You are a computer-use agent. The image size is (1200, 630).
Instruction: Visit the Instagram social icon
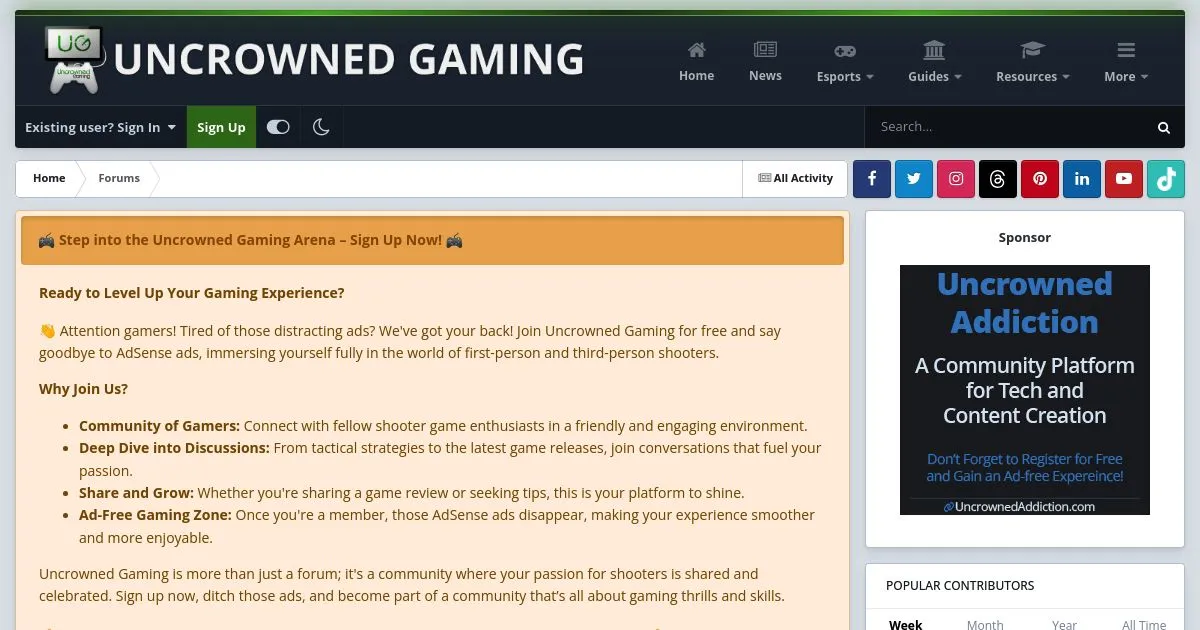pyautogui.click(x=956, y=179)
